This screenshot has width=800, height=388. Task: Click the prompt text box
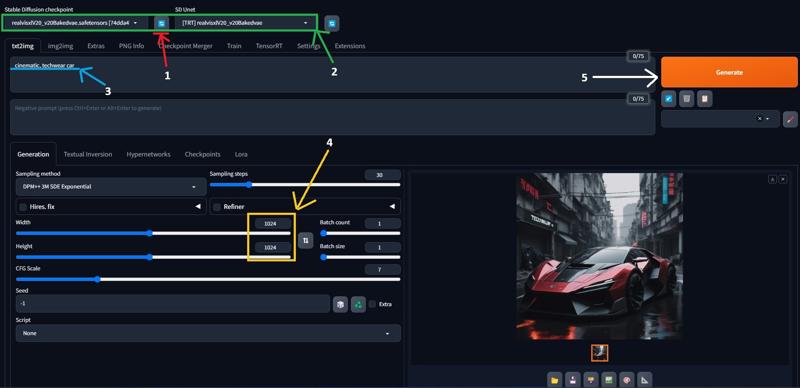[332, 75]
